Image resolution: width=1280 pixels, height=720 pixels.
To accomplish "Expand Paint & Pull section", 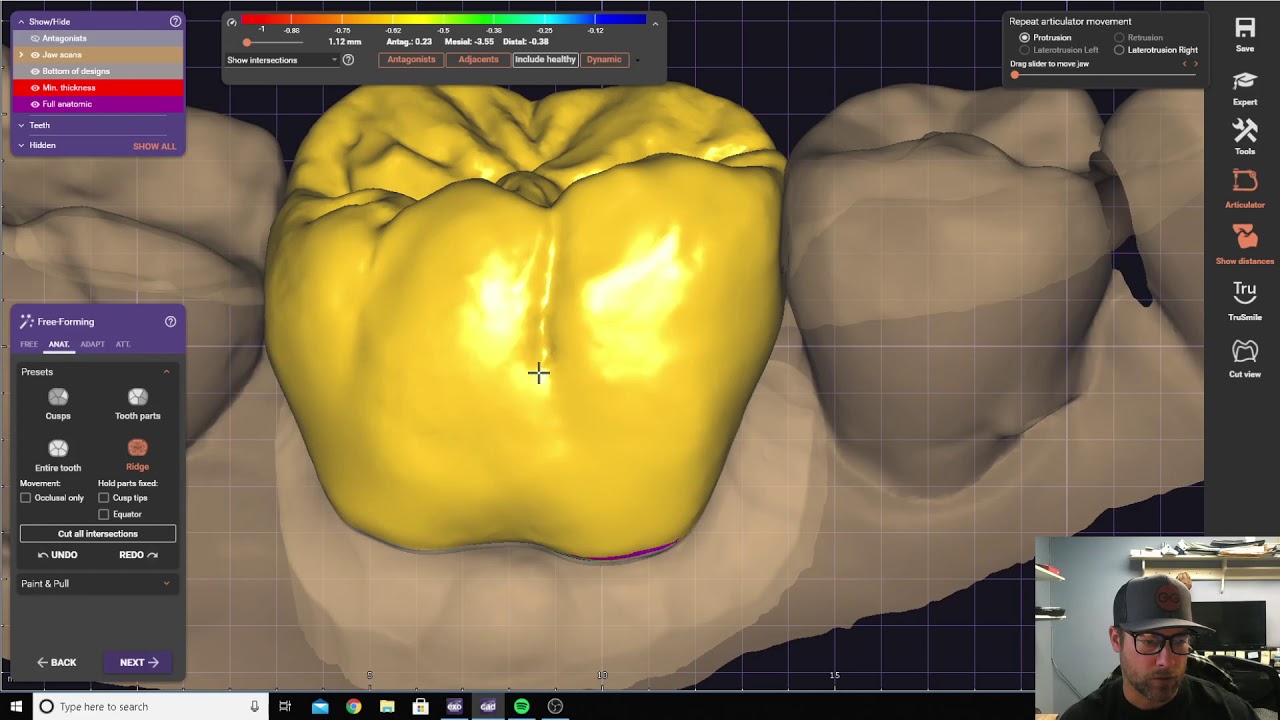I will pyautogui.click(x=166, y=584).
